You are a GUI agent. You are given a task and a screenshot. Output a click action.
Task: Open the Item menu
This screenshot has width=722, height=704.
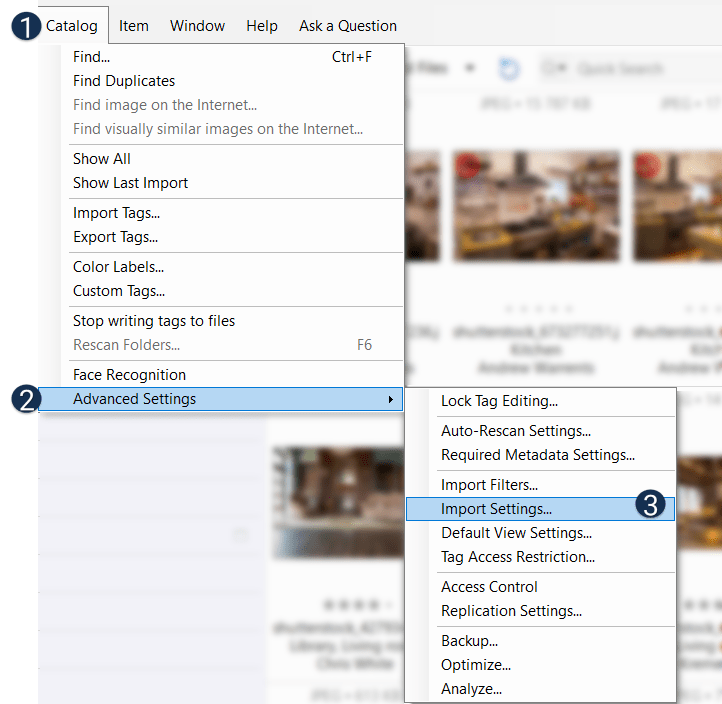pos(133,26)
